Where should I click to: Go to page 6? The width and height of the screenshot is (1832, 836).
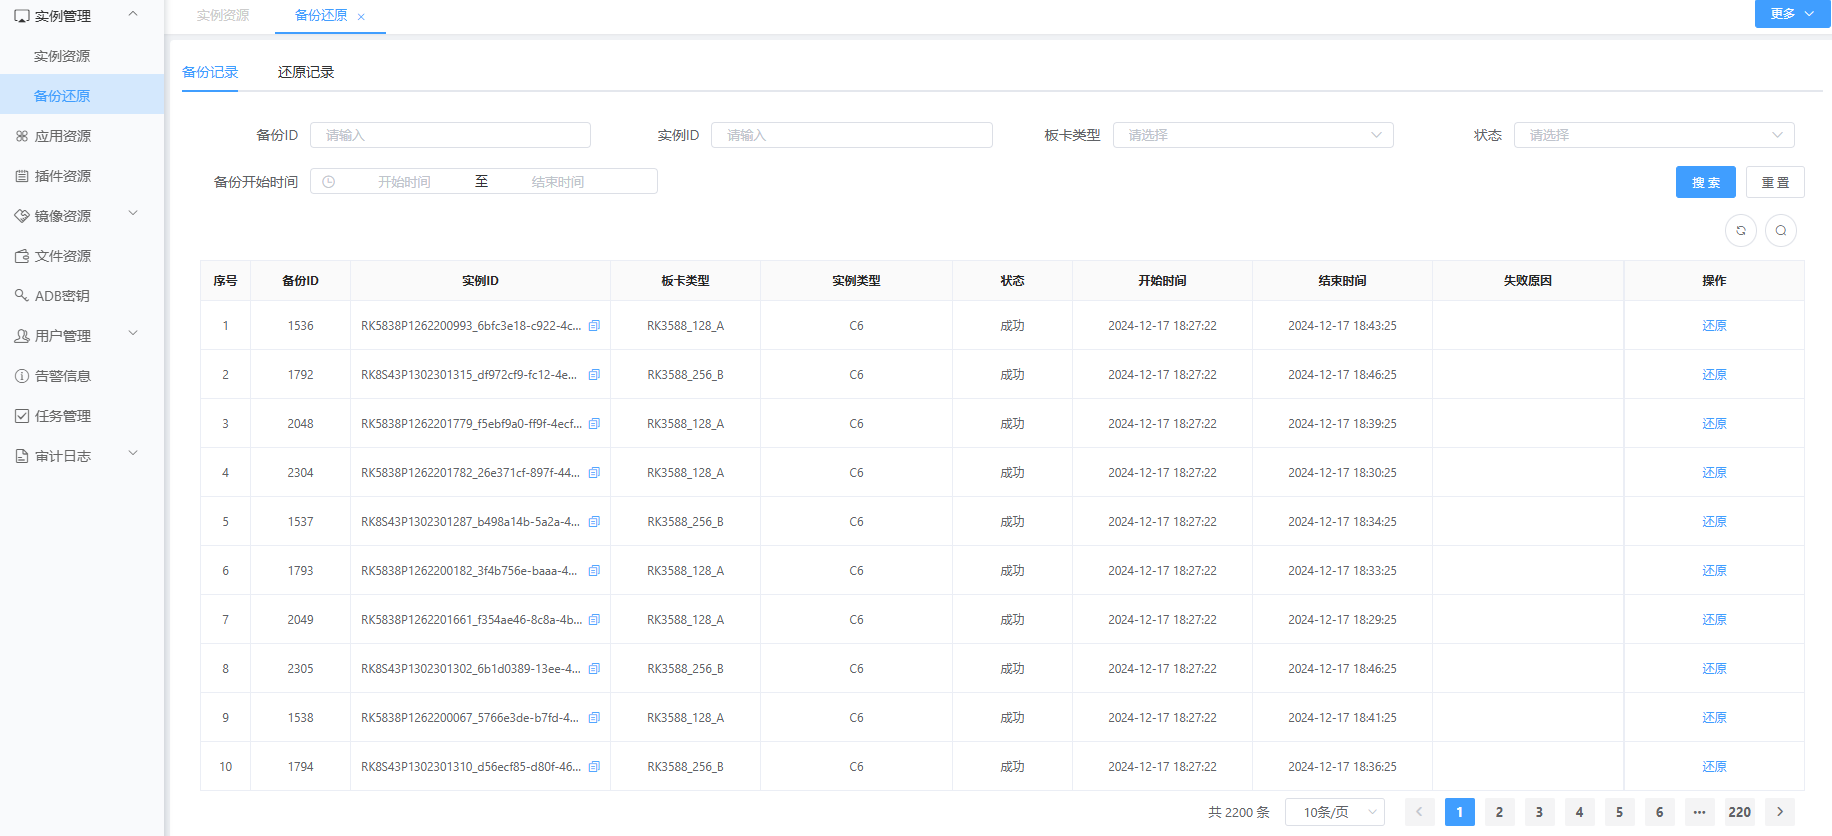[1659, 812]
